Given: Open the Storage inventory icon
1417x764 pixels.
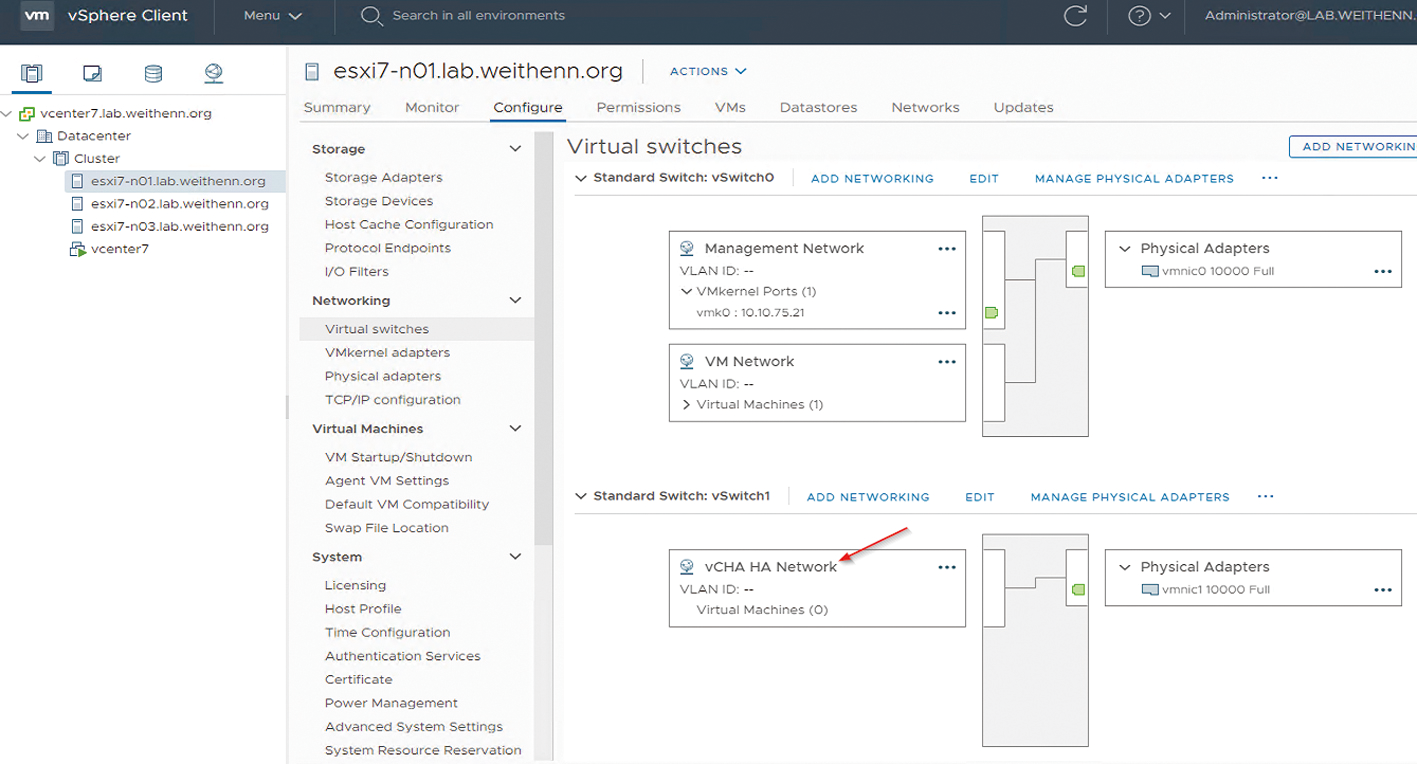Looking at the screenshot, I should click(153, 73).
